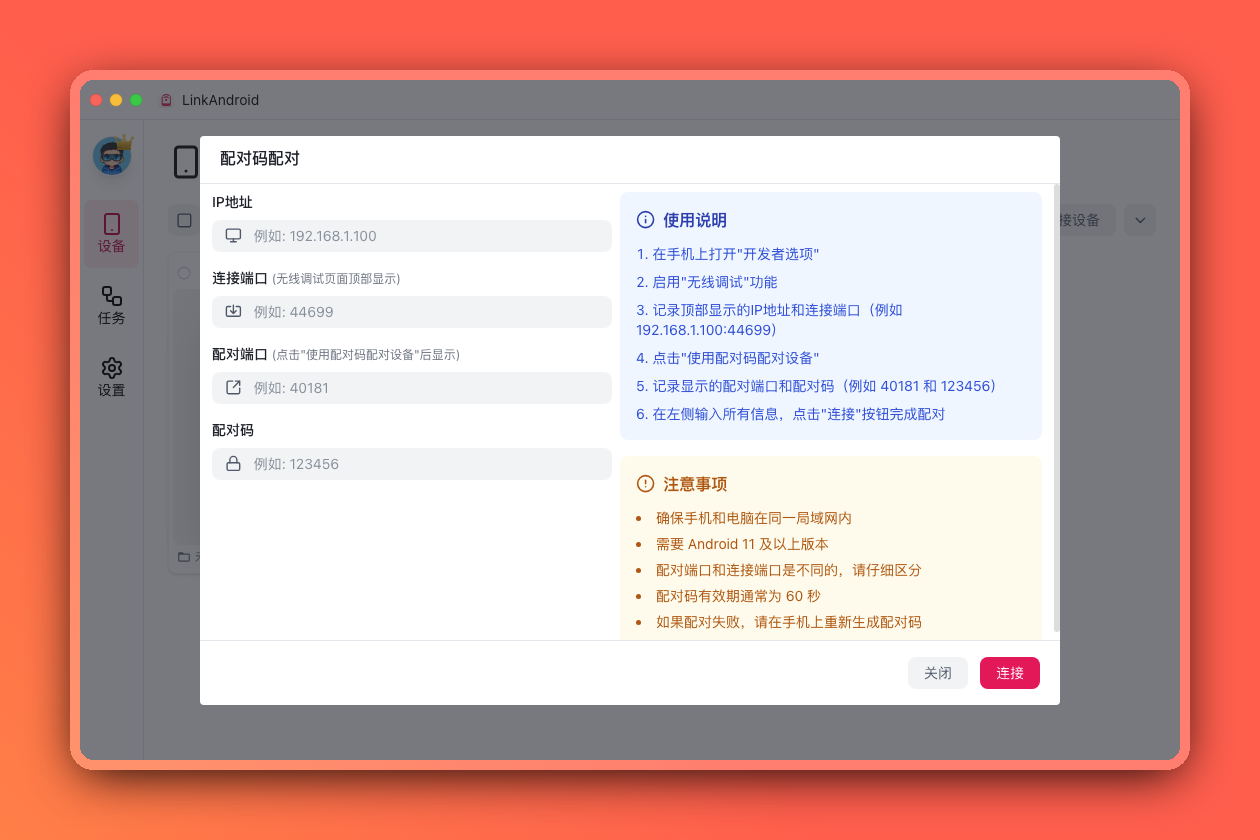Click step 6 about 点击"连接"按钮完成配对
The image size is (1260, 840).
pyautogui.click(x=791, y=414)
